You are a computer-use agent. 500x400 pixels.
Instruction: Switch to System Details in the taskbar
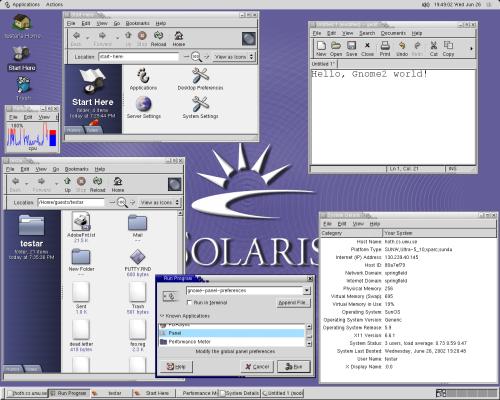pyautogui.click(x=239, y=393)
